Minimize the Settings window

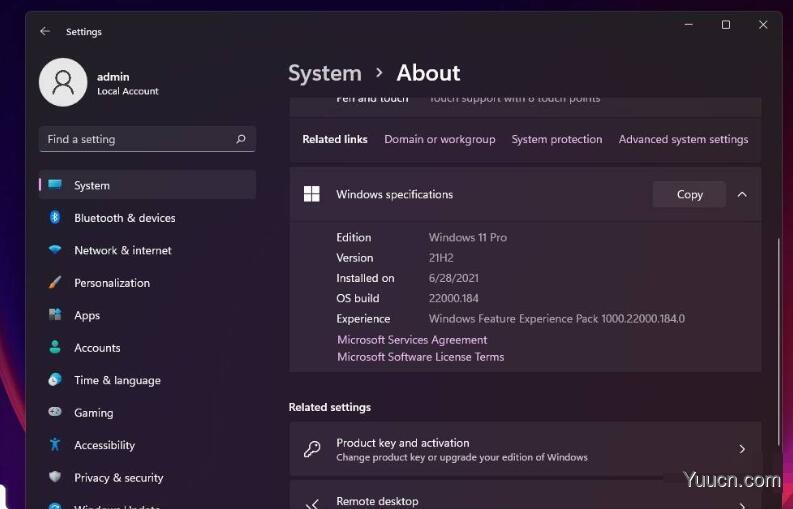pyautogui.click(x=688, y=24)
